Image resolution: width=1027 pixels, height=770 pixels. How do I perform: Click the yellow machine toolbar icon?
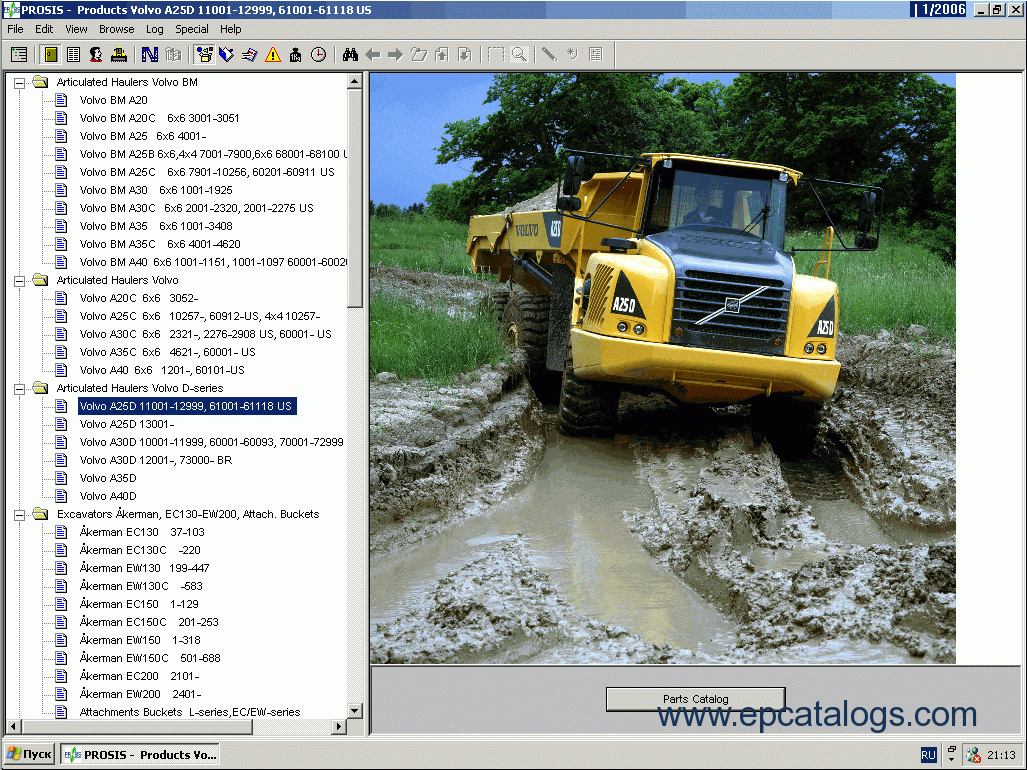click(119, 54)
